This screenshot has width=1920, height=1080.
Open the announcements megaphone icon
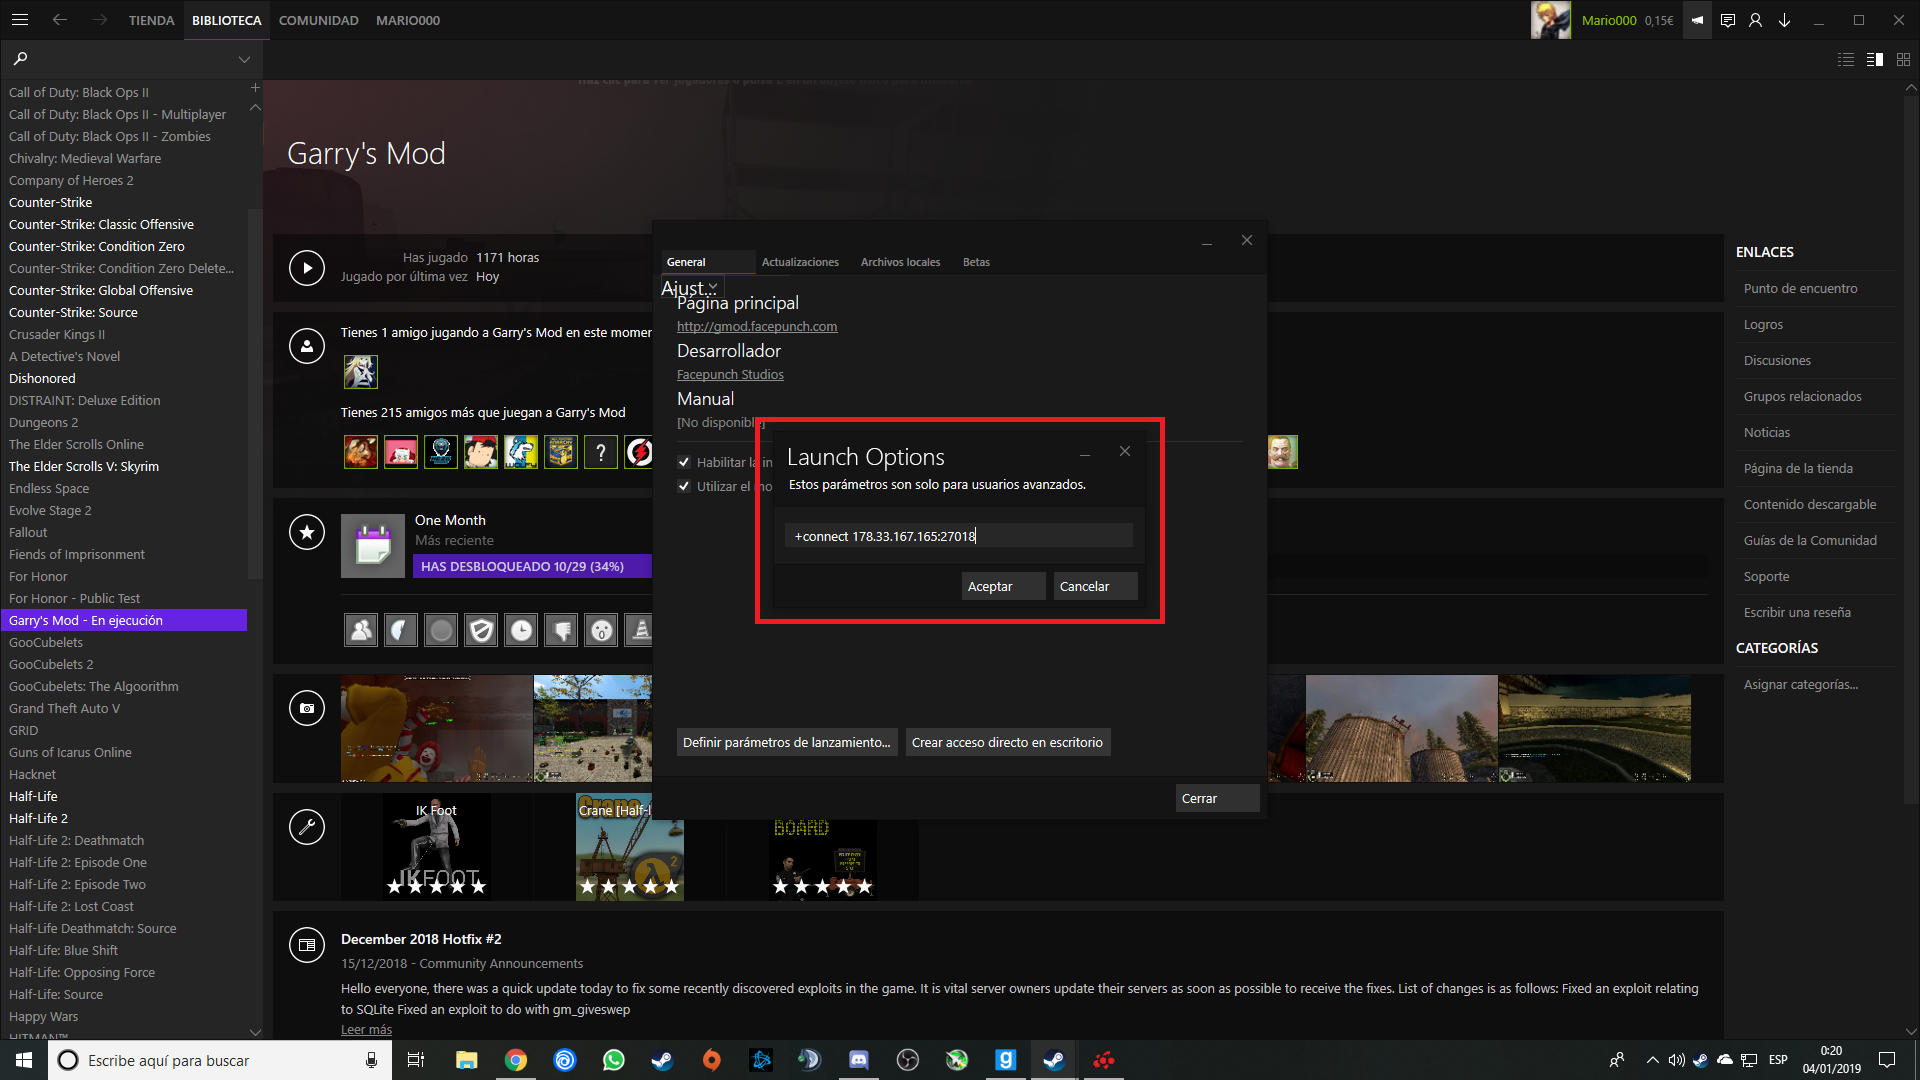click(x=1697, y=20)
